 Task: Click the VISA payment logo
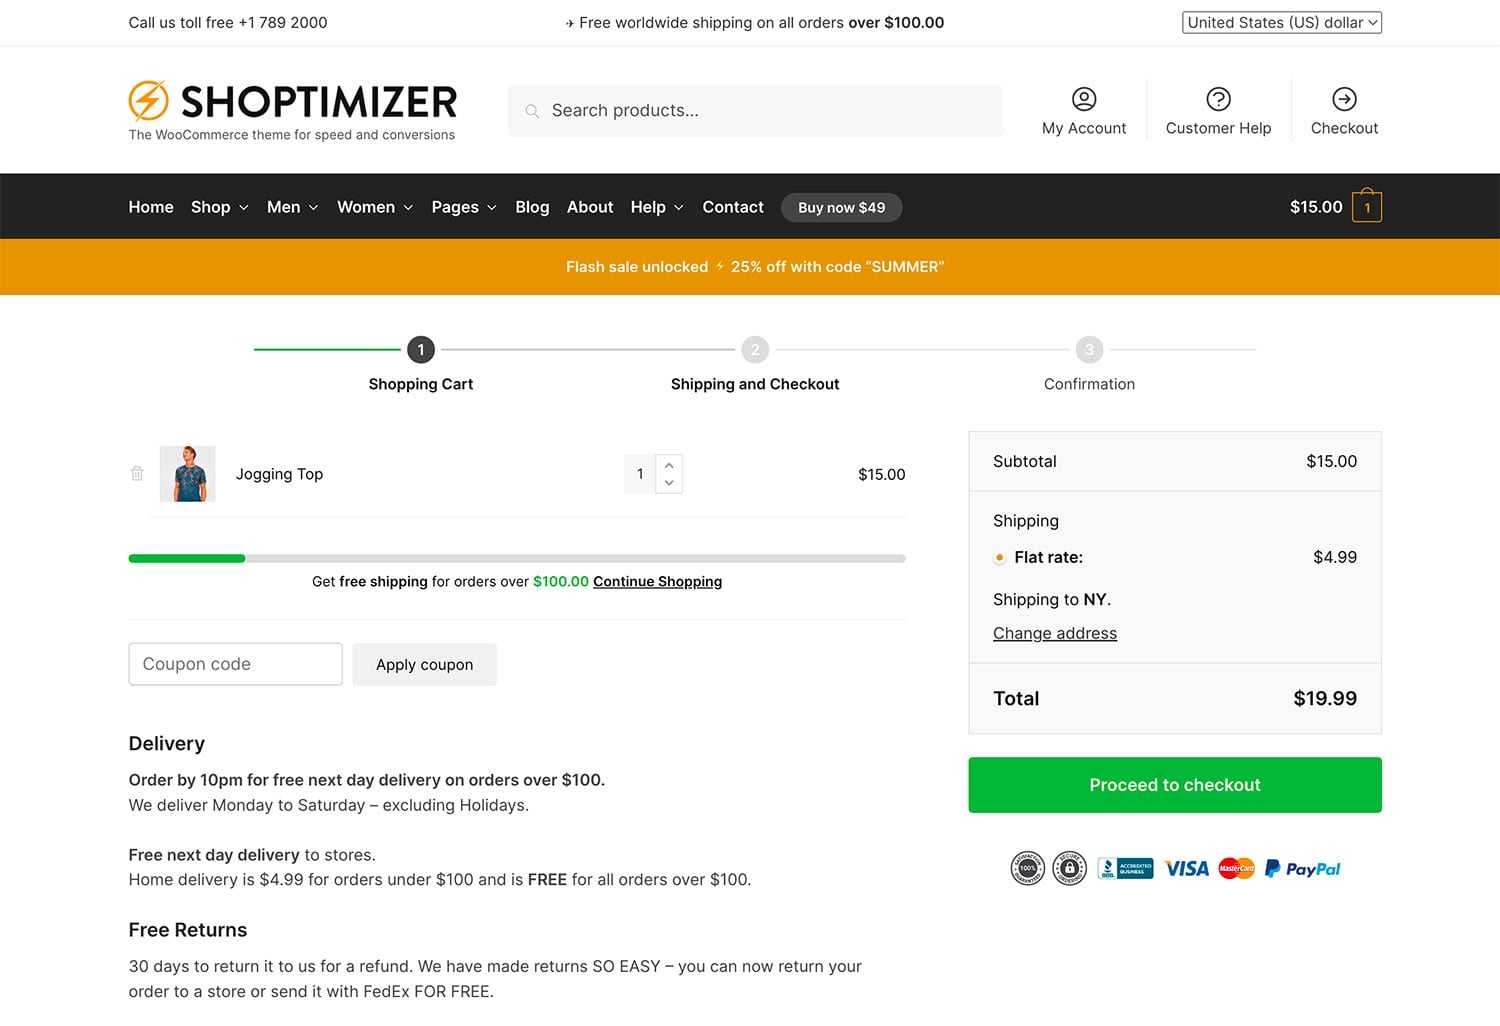1187,869
